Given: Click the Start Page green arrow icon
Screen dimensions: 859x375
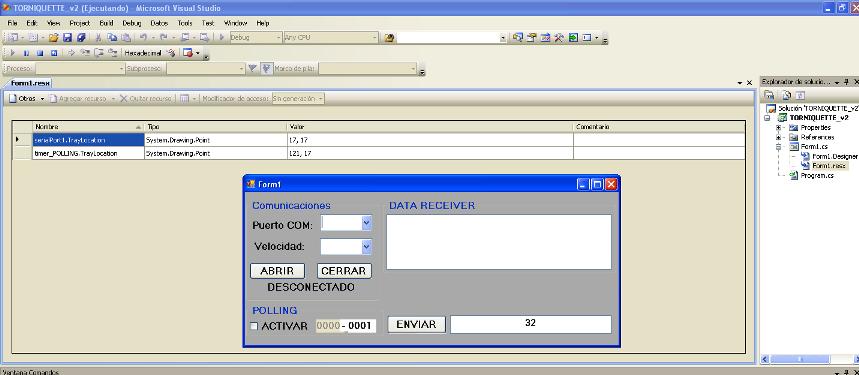Looking at the screenshot, I should pyautogui.click(x=573, y=38).
